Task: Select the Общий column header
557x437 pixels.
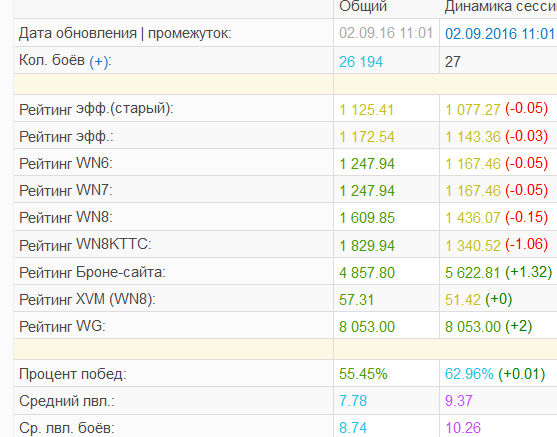Action: point(363,6)
